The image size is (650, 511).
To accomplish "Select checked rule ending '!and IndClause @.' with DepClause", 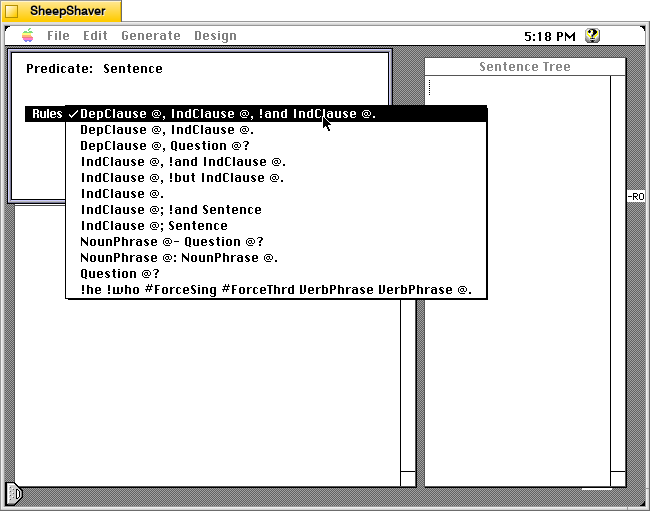I will click(276, 114).
